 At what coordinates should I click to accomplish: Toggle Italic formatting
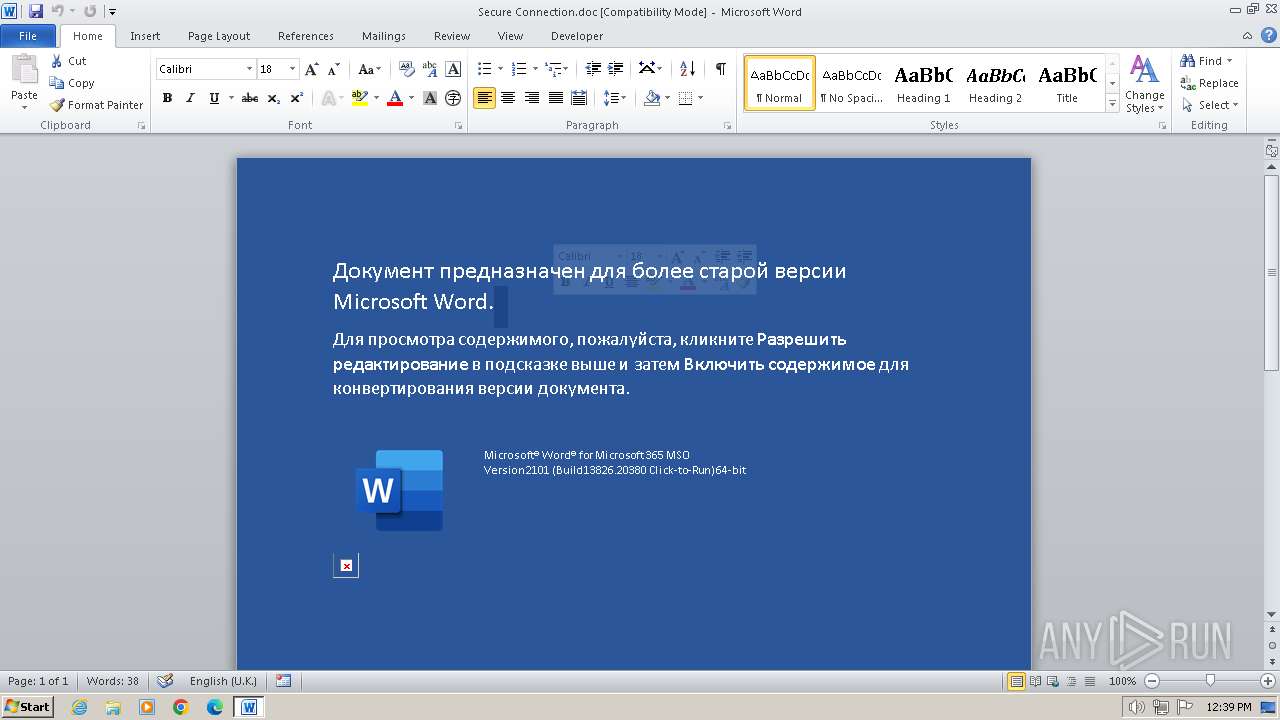tap(190, 98)
